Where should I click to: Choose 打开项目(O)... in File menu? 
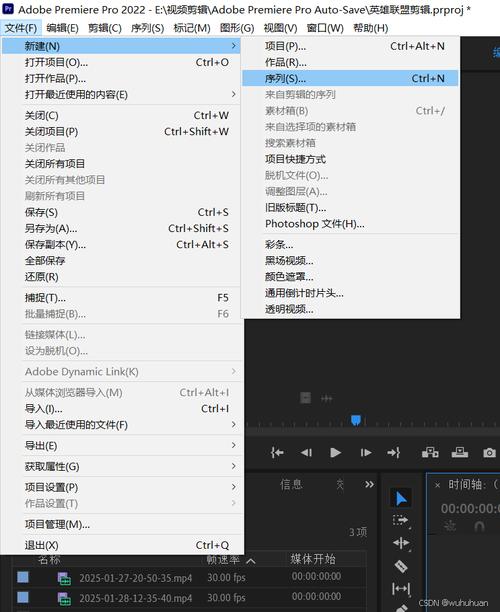pyautogui.click(x=121, y=62)
